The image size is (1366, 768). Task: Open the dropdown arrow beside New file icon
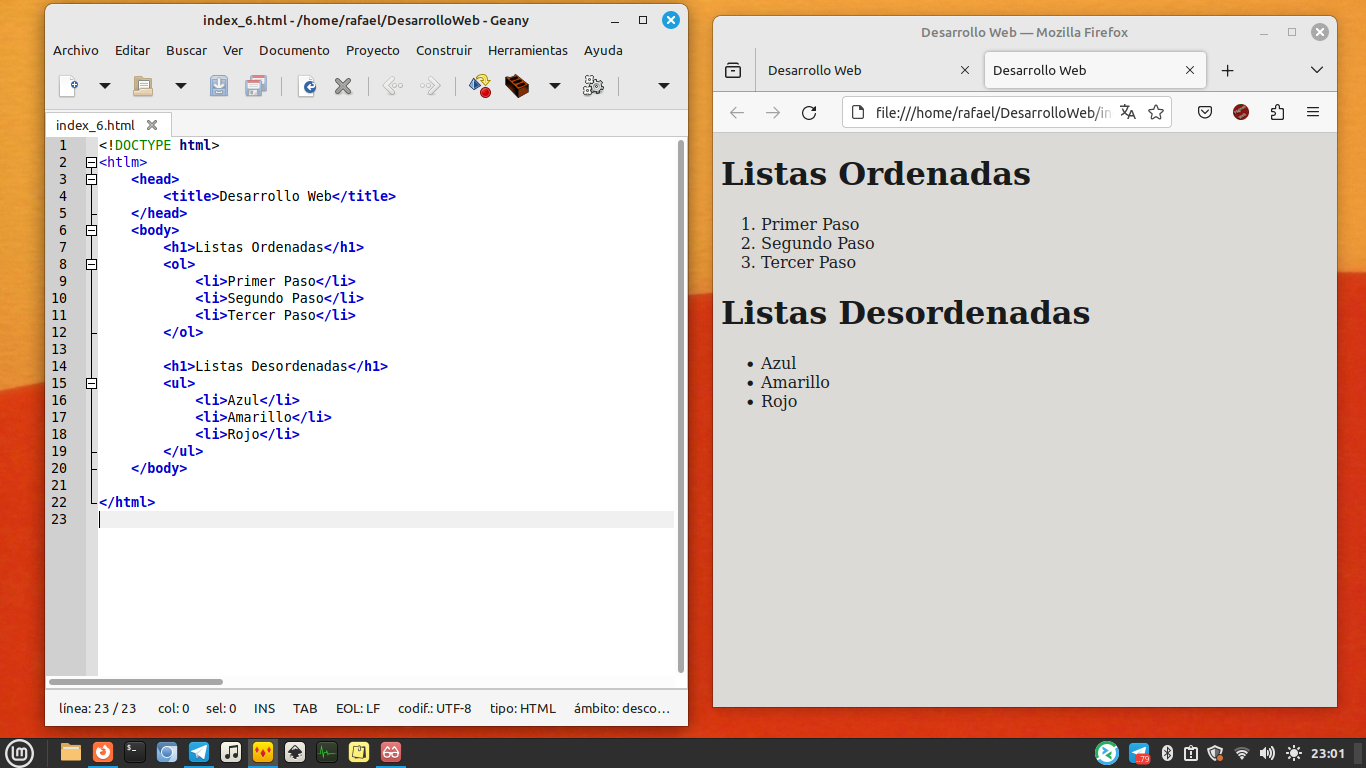point(105,86)
